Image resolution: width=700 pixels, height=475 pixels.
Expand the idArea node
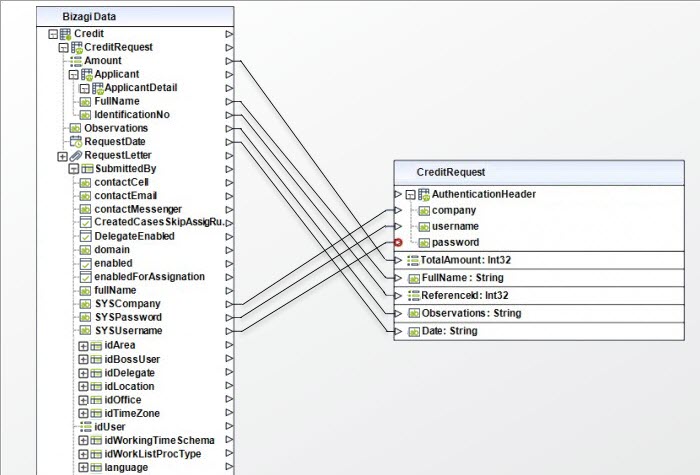[x=83, y=346]
